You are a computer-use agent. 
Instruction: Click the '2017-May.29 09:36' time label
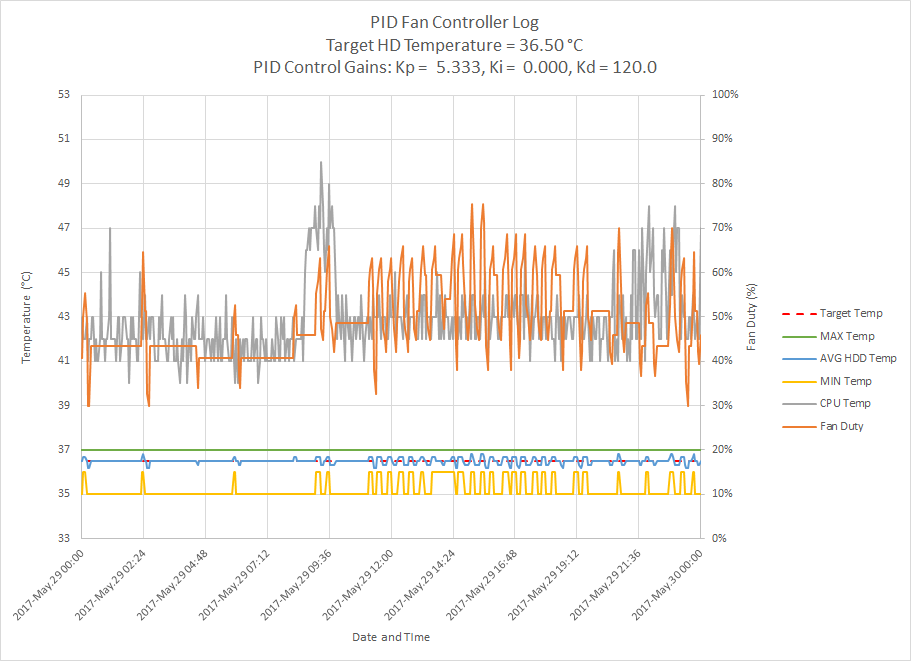click(x=297, y=584)
